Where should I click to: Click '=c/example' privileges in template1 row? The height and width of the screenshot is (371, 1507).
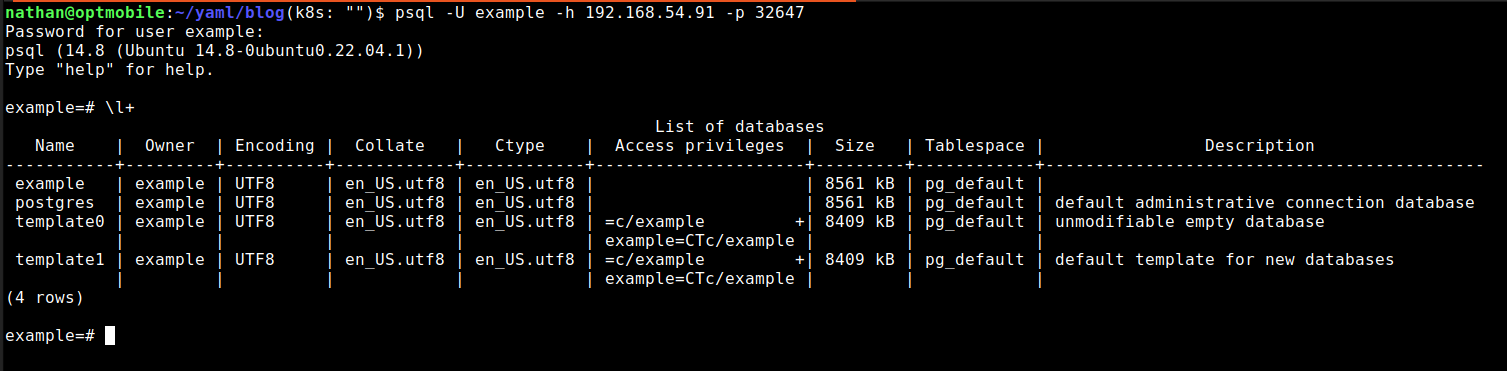655,260
